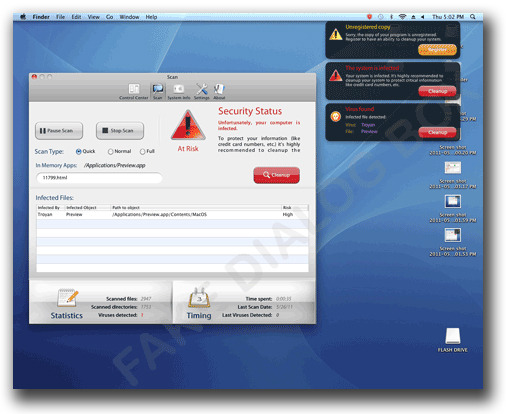The image size is (506, 414).
Task: Click the red At Risk warning triangle
Action: tap(188, 125)
